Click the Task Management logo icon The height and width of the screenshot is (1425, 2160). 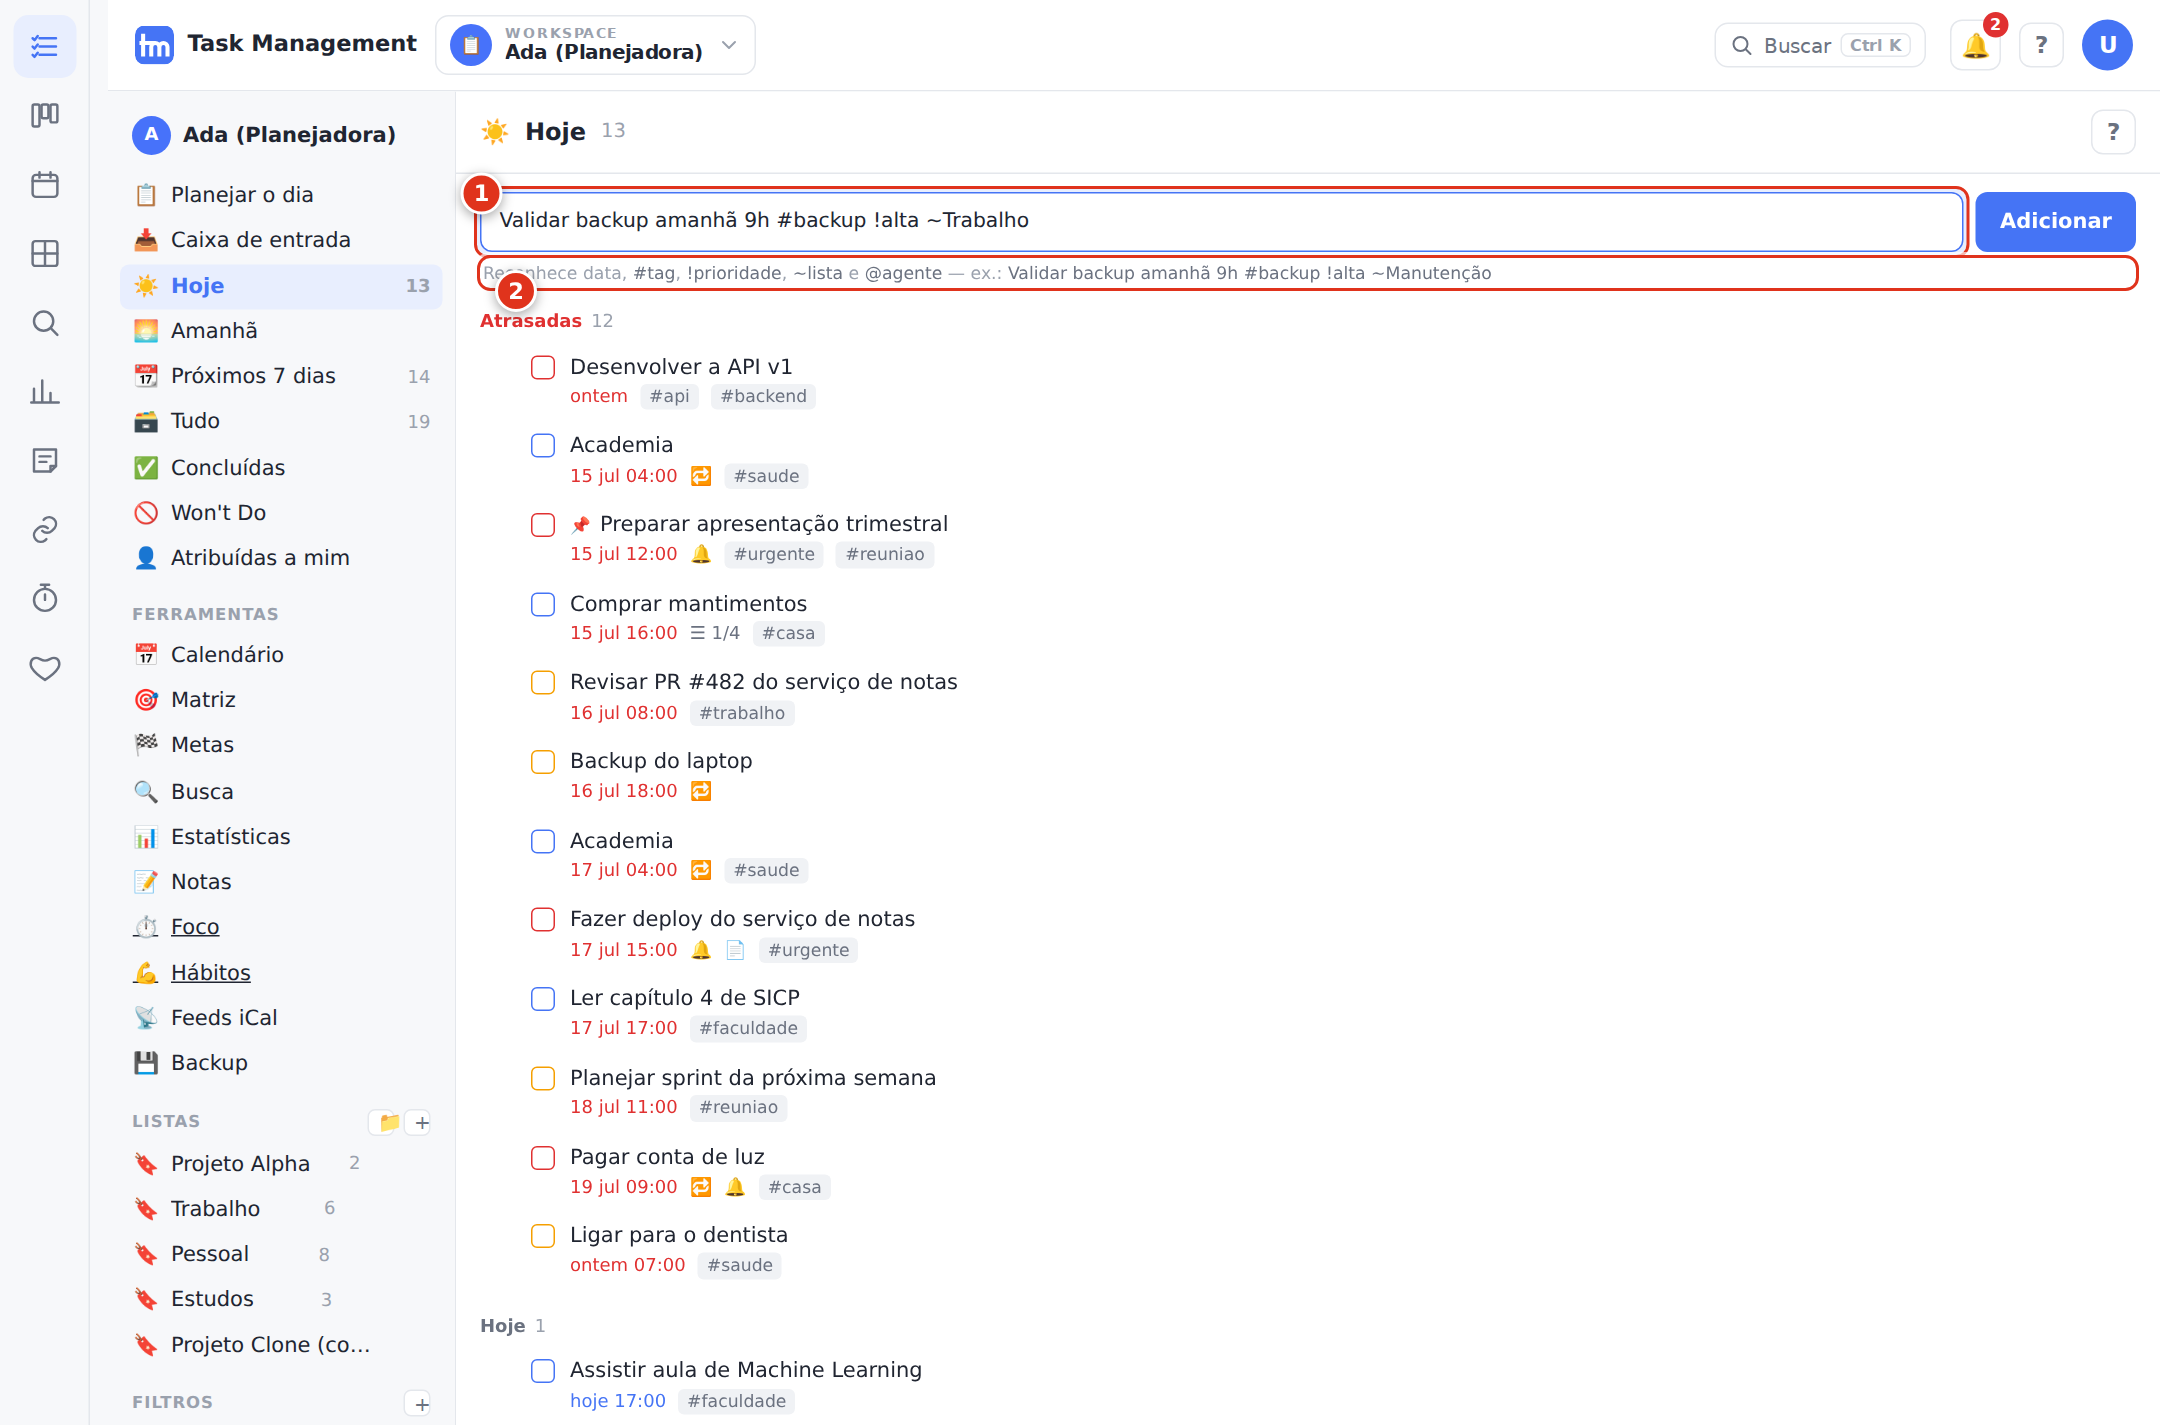pyautogui.click(x=154, y=45)
